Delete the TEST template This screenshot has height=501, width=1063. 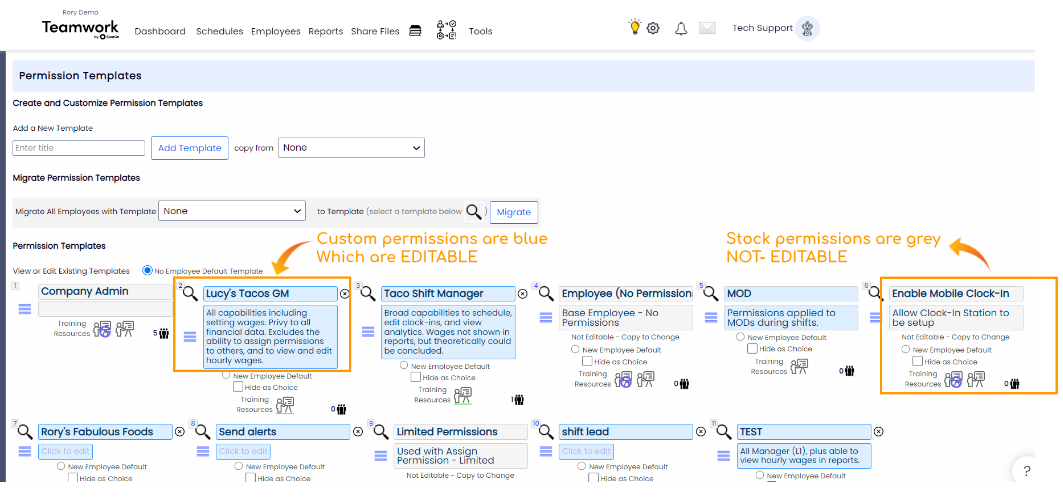point(879,432)
